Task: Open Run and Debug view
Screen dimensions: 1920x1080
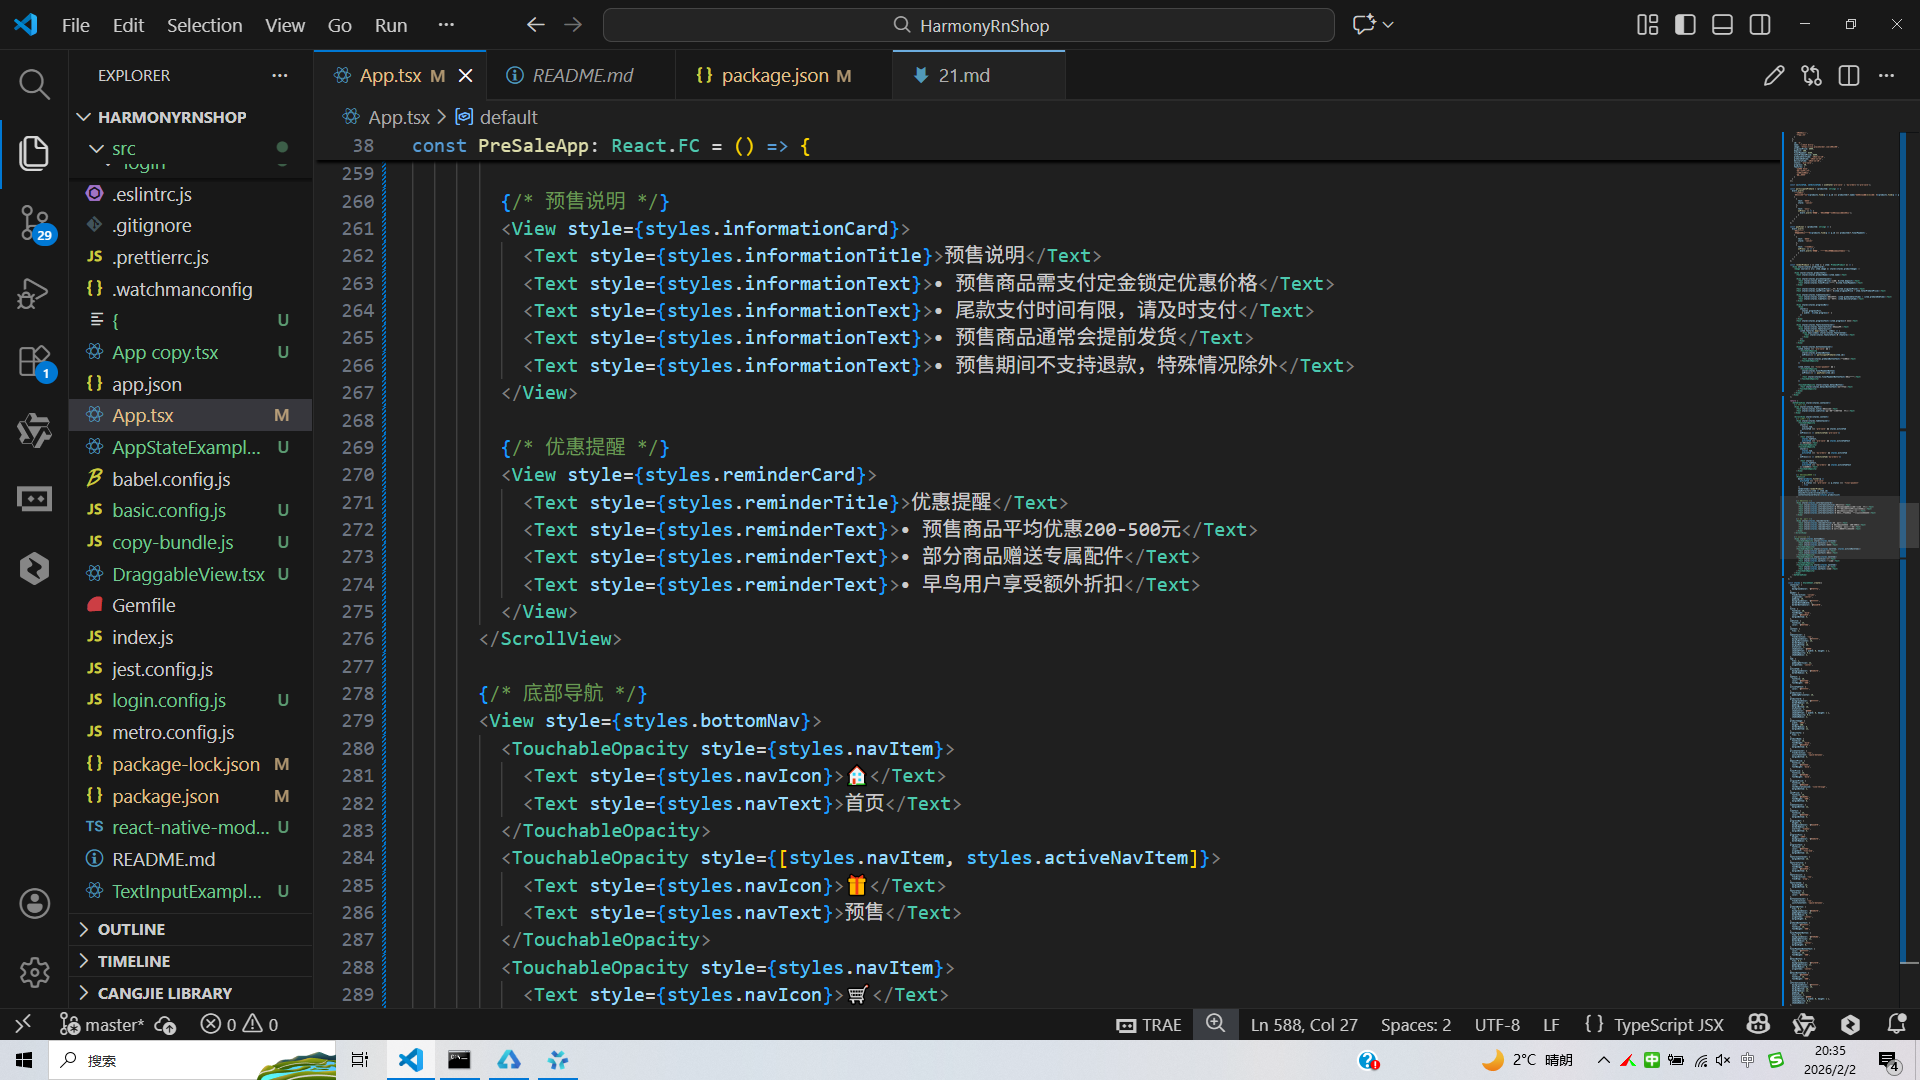Action: coord(34,294)
